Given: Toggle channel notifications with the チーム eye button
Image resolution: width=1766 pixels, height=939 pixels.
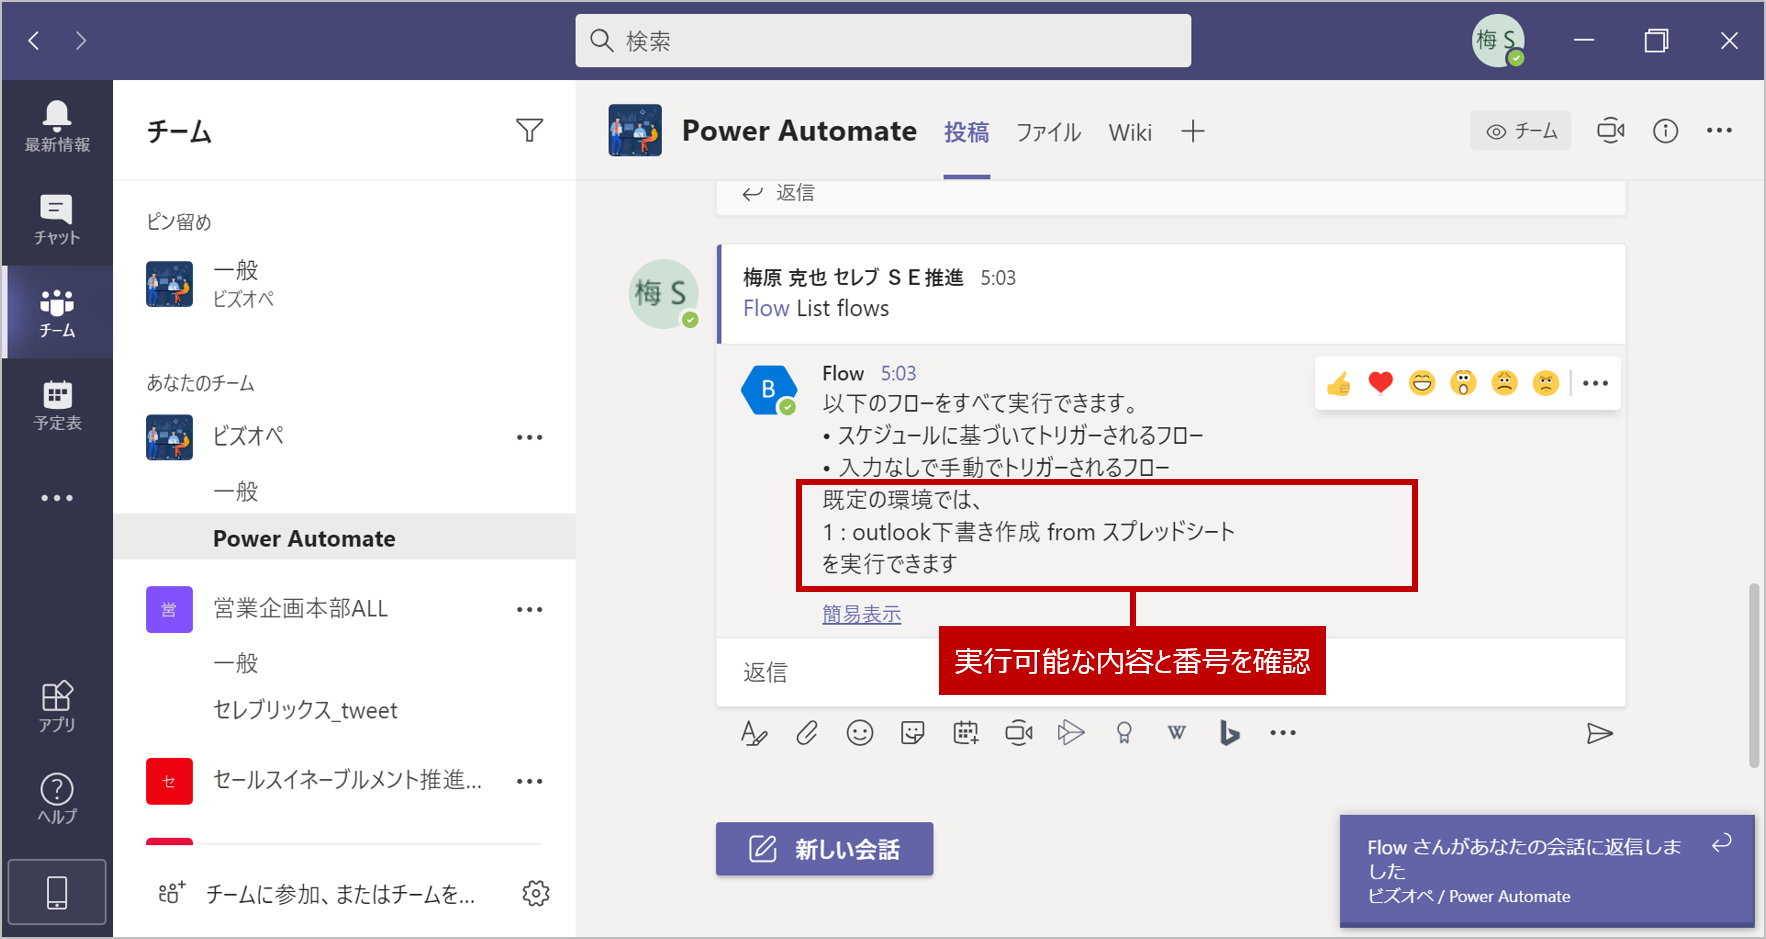Looking at the screenshot, I should tap(1521, 130).
